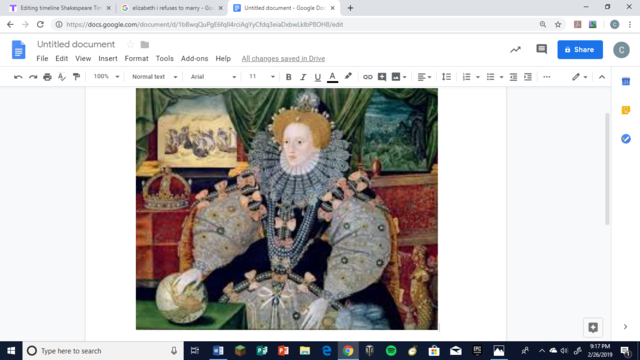Open the File menu
This screenshot has width=640, height=360.
(42, 58)
